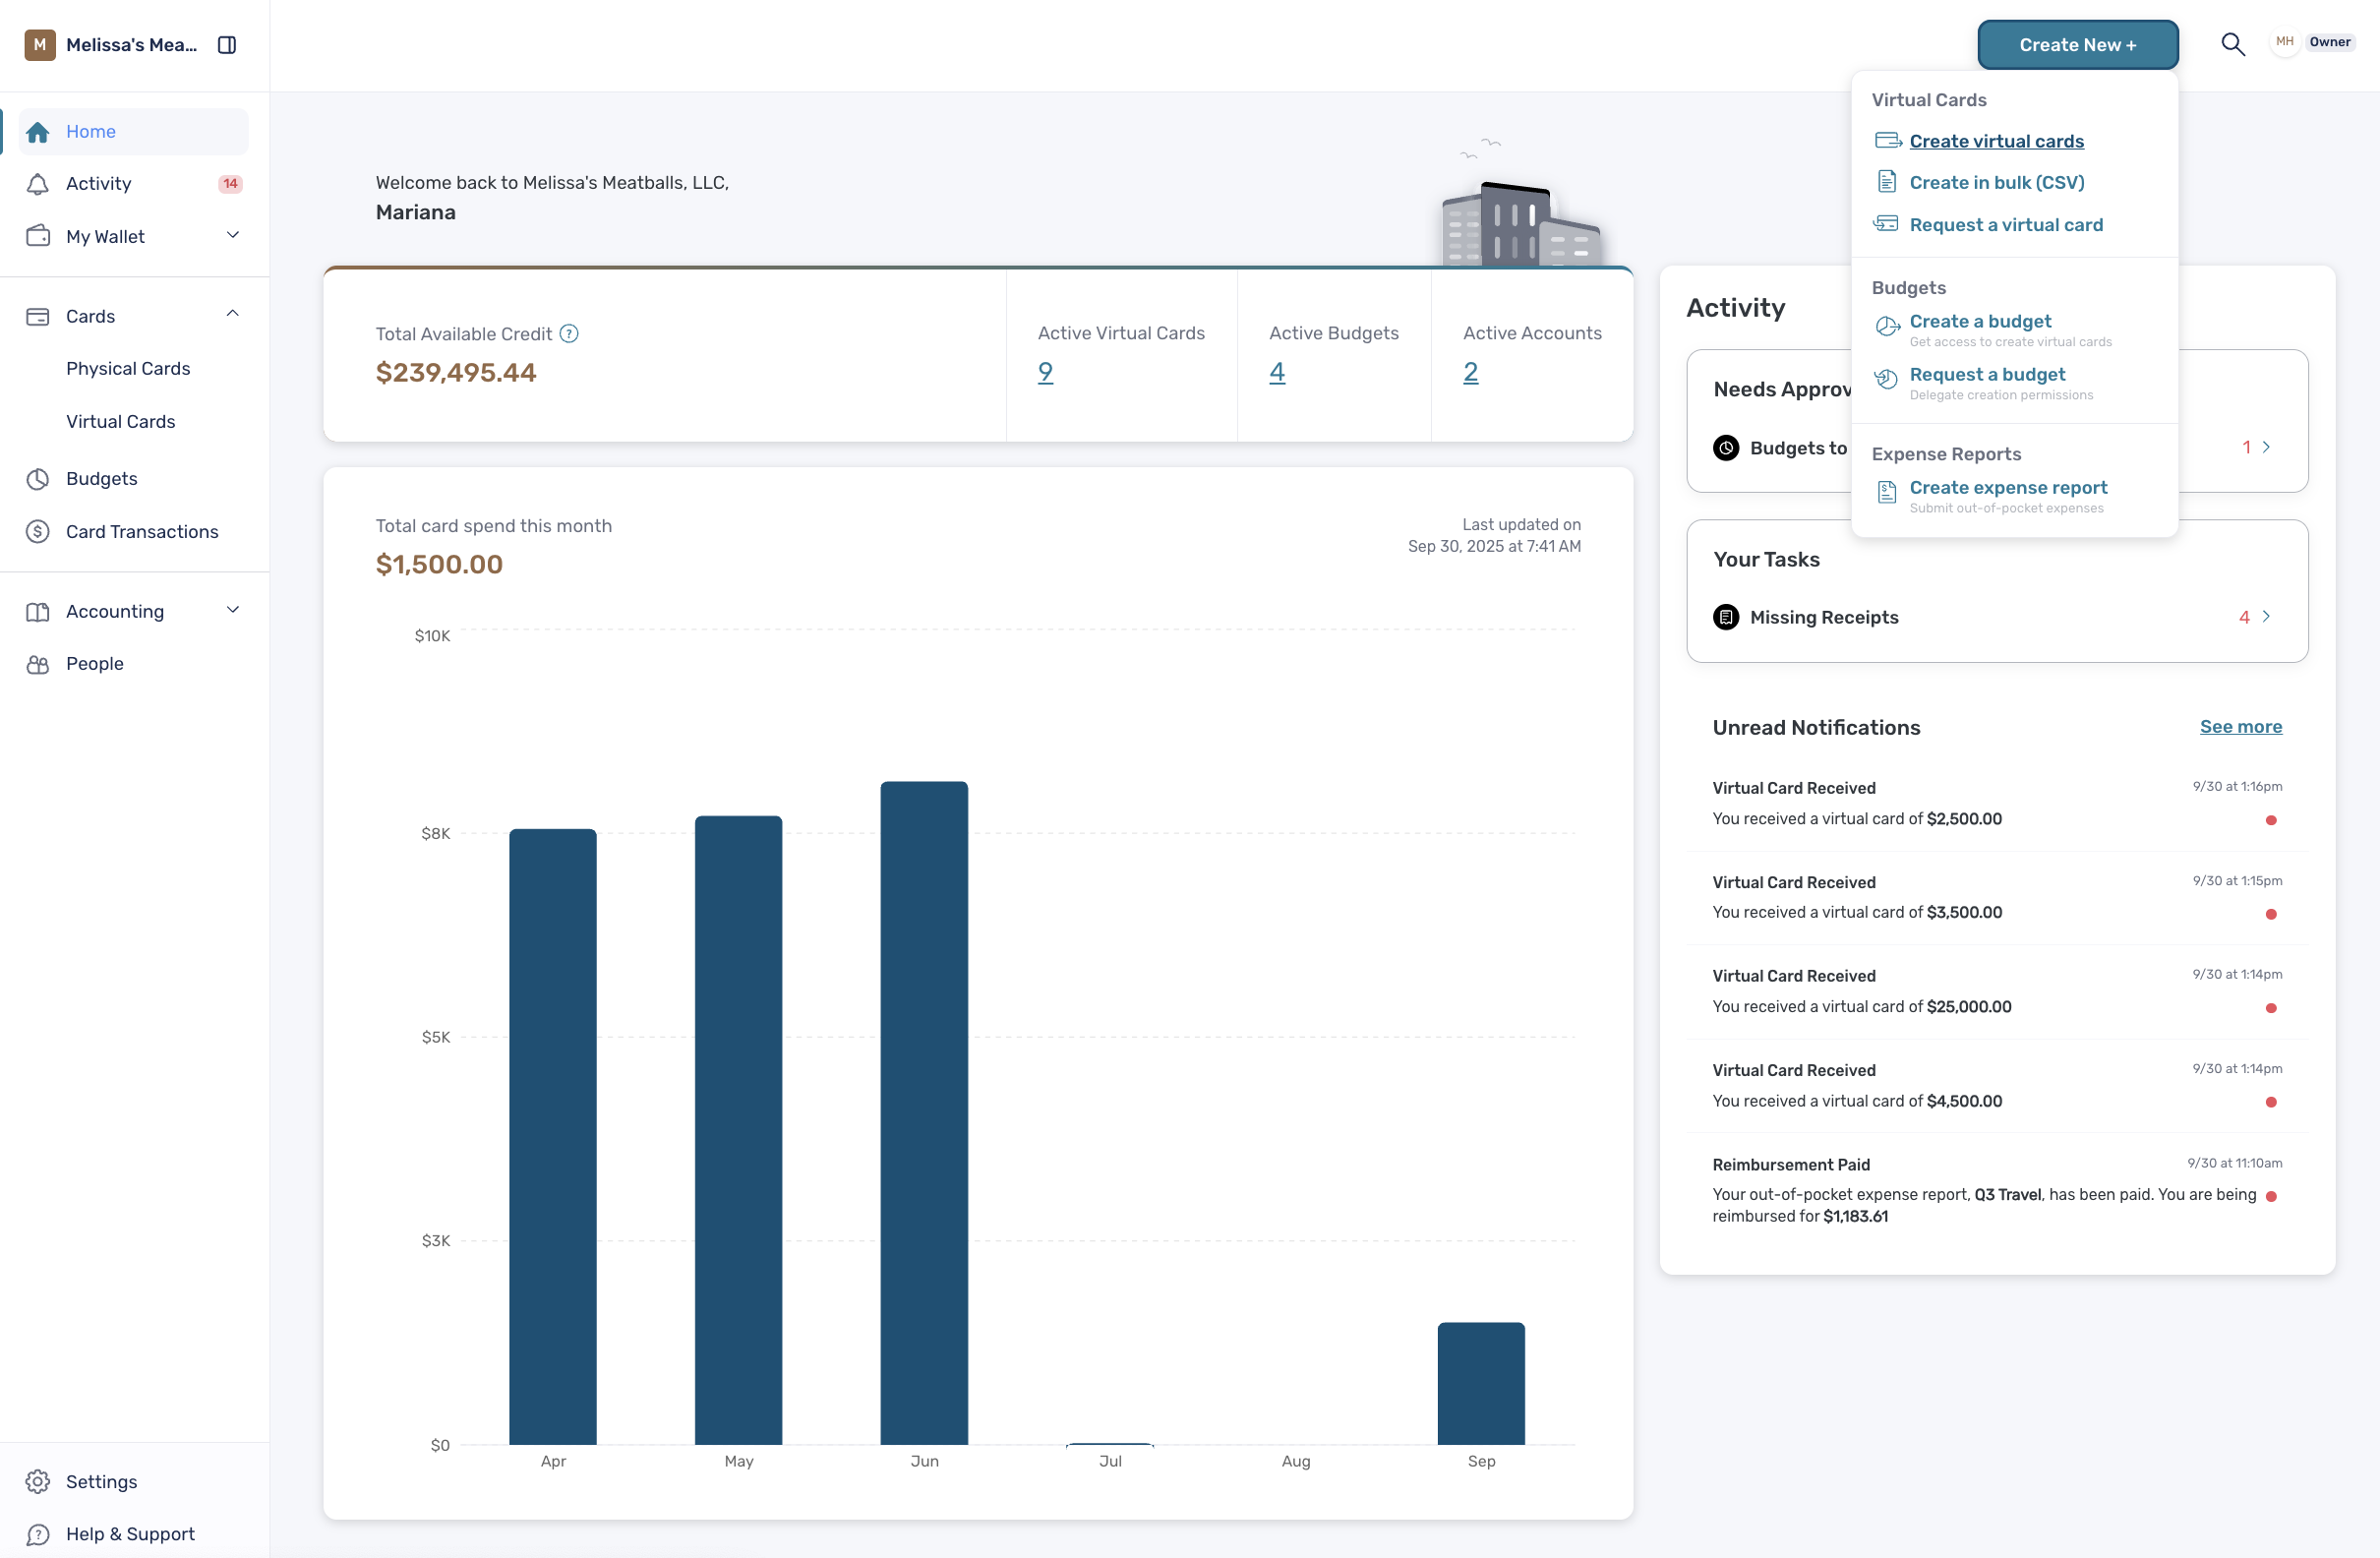Expand the Accounting menu chevron
The image size is (2380, 1558).
point(233,611)
